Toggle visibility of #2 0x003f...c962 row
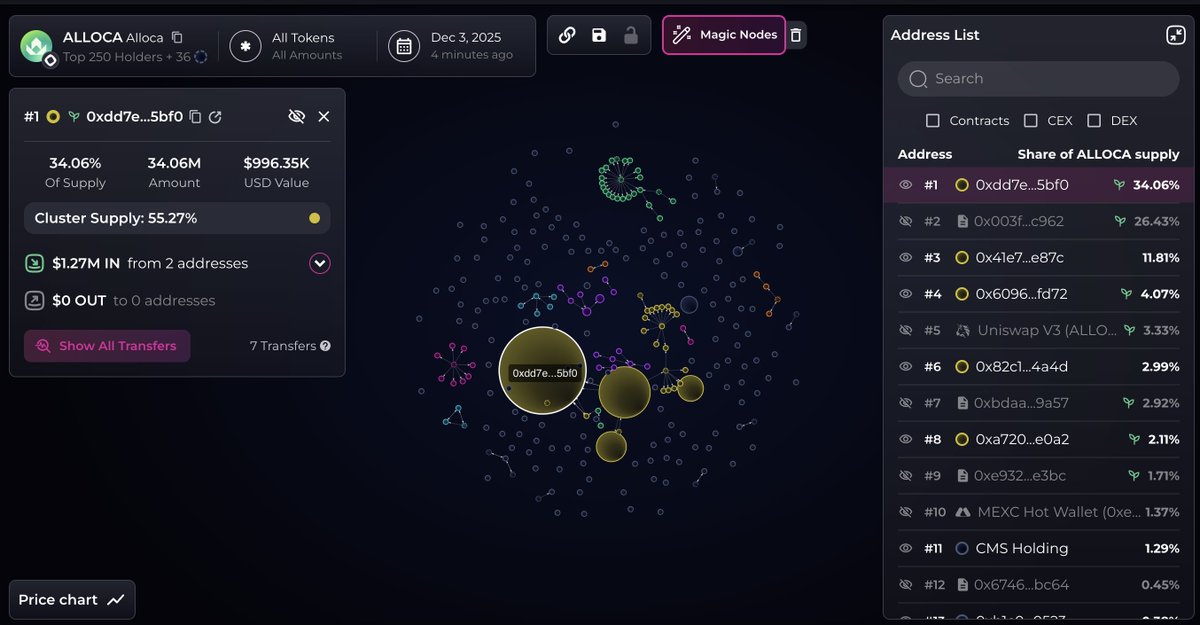This screenshot has height=625, width=1200. 906,221
